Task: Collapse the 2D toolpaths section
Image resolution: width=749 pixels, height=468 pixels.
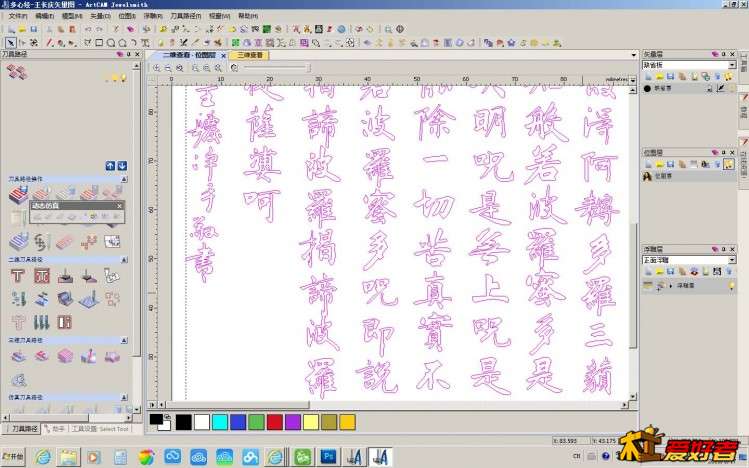Action: pos(124,260)
